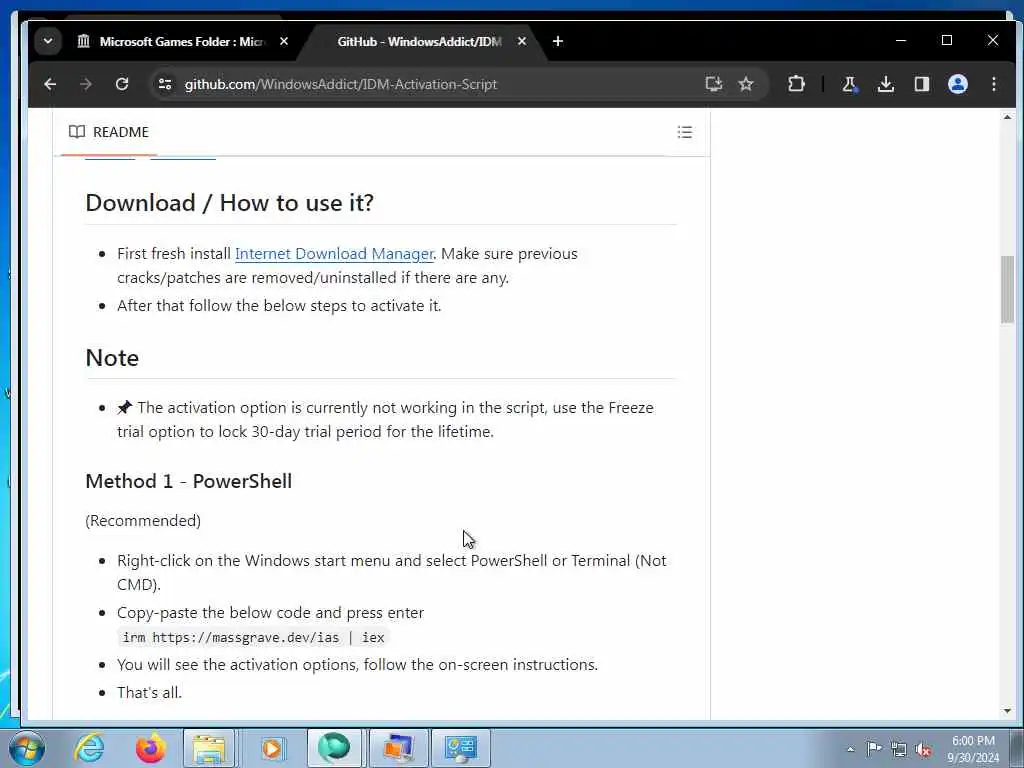Close the Microsoft Games Folder tab
This screenshot has width=1024, height=768.
click(284, 41)
